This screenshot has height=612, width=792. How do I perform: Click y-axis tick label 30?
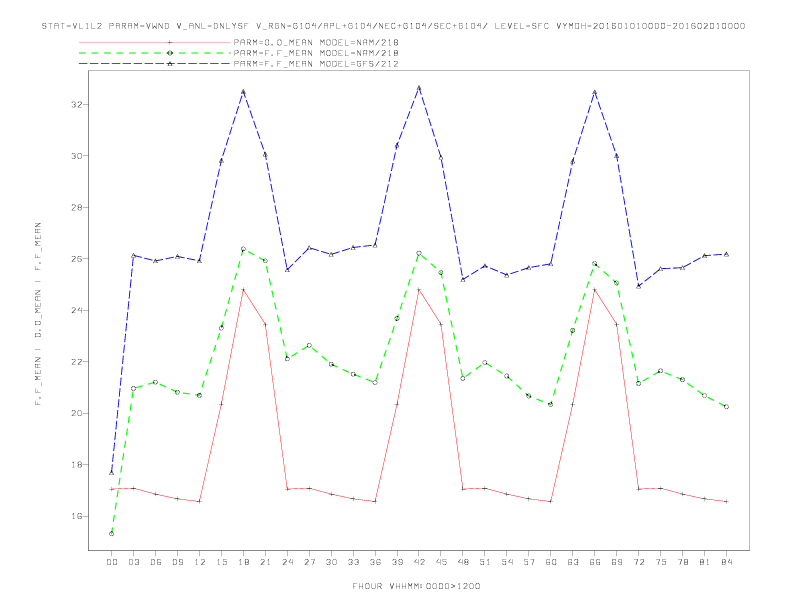coord(76,156)
